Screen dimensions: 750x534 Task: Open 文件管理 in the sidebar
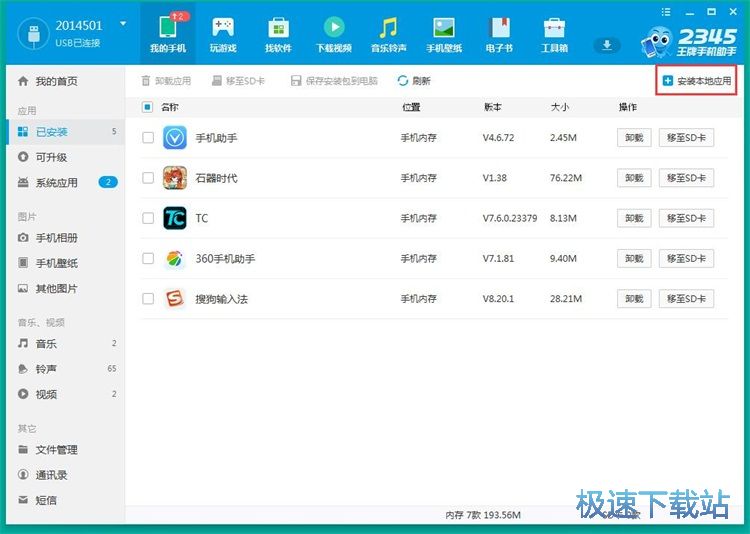point(56,450)
